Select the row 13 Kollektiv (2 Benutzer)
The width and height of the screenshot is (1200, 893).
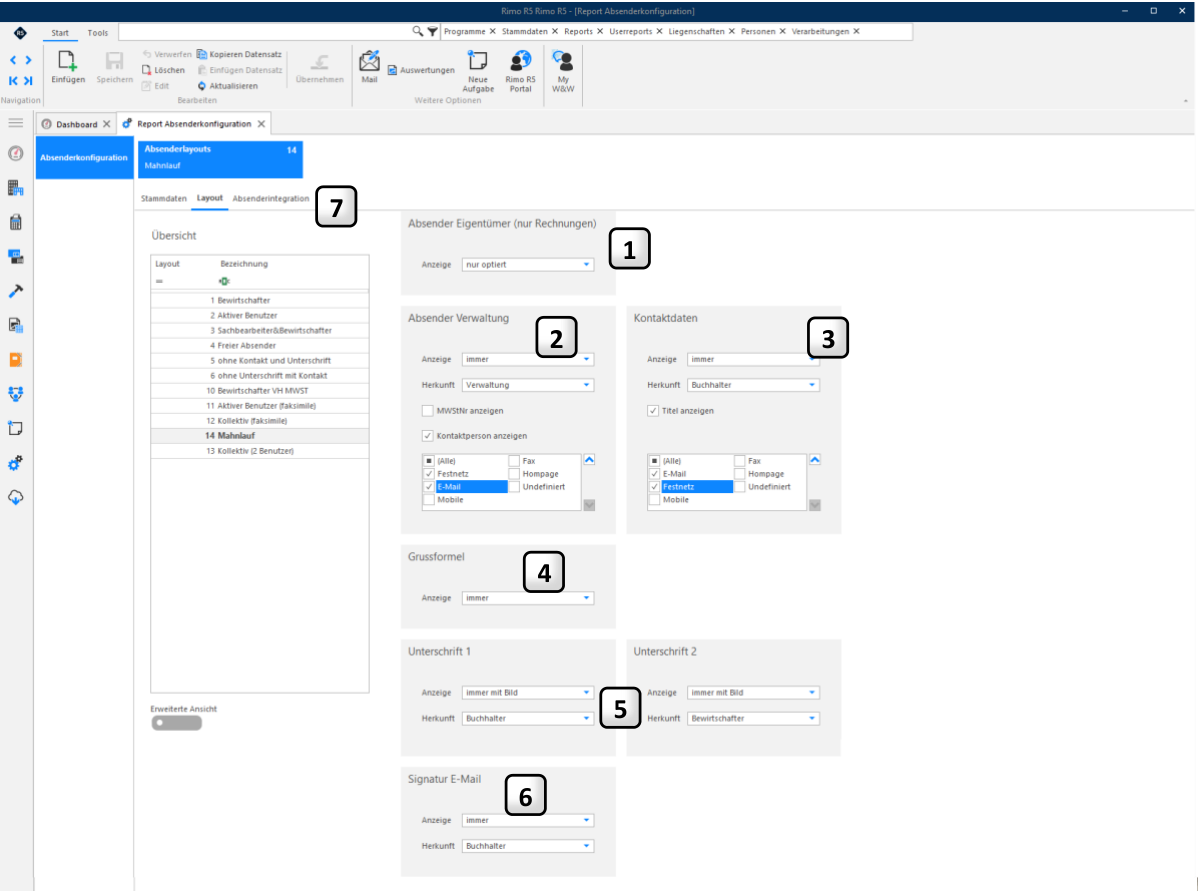[x=260, y=450]
